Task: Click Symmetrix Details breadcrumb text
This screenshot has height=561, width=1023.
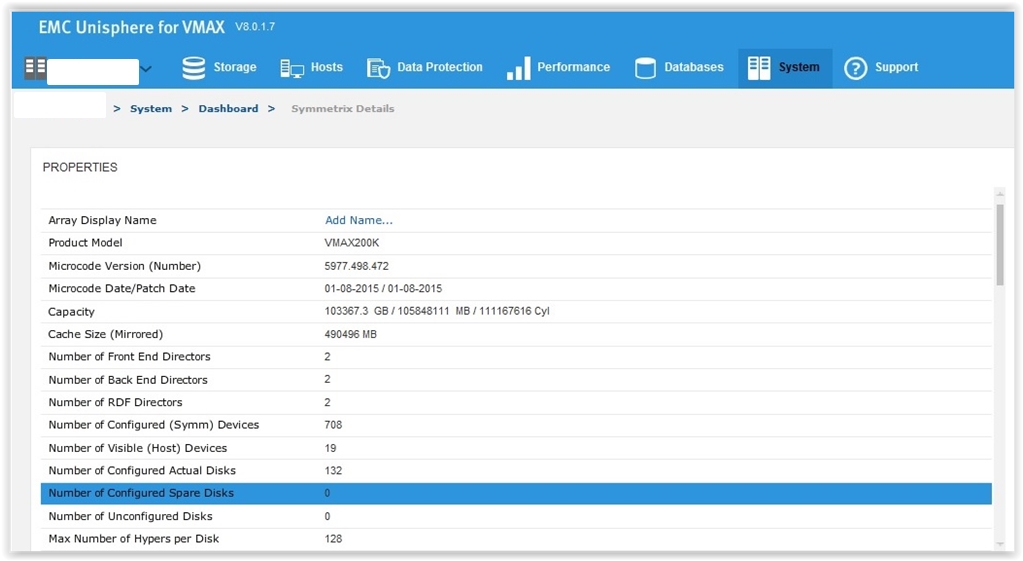Action: (x=343, y=108)
